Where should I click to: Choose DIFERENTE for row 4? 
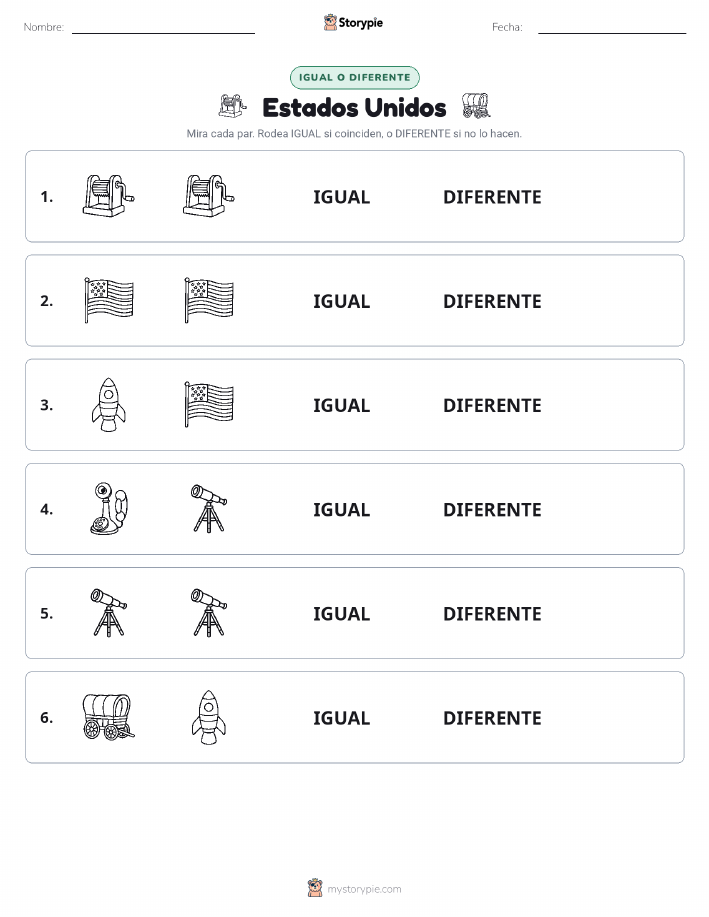[x=492, y=509]
